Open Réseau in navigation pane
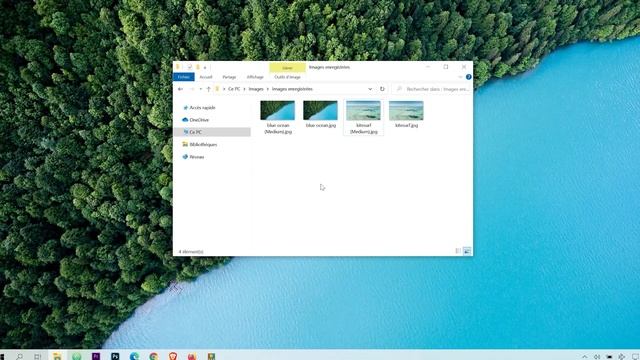Screen dimensions: 640x360 193,157
